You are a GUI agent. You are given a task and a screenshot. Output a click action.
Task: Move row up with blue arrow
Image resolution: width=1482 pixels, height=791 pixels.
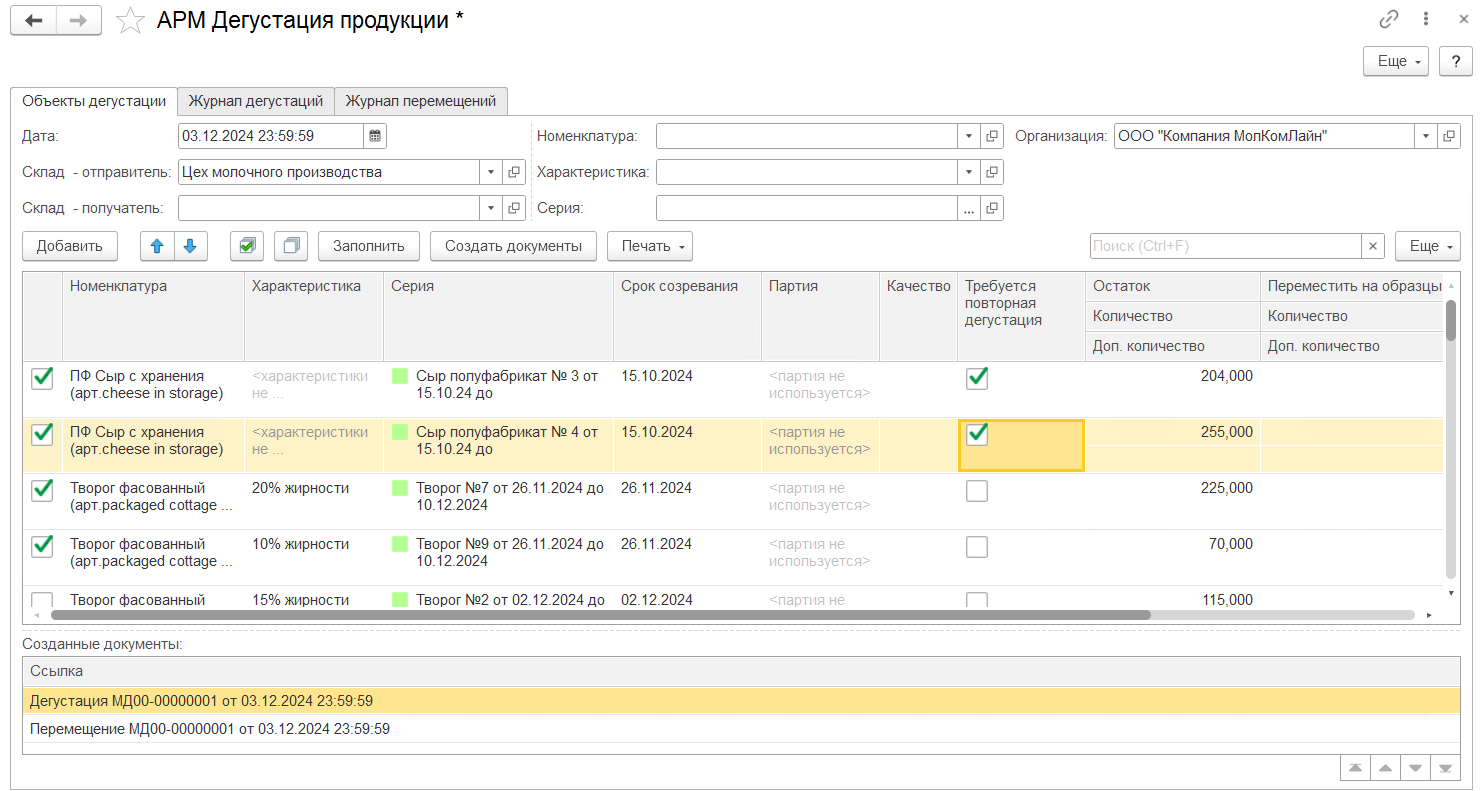coord(157,246)
